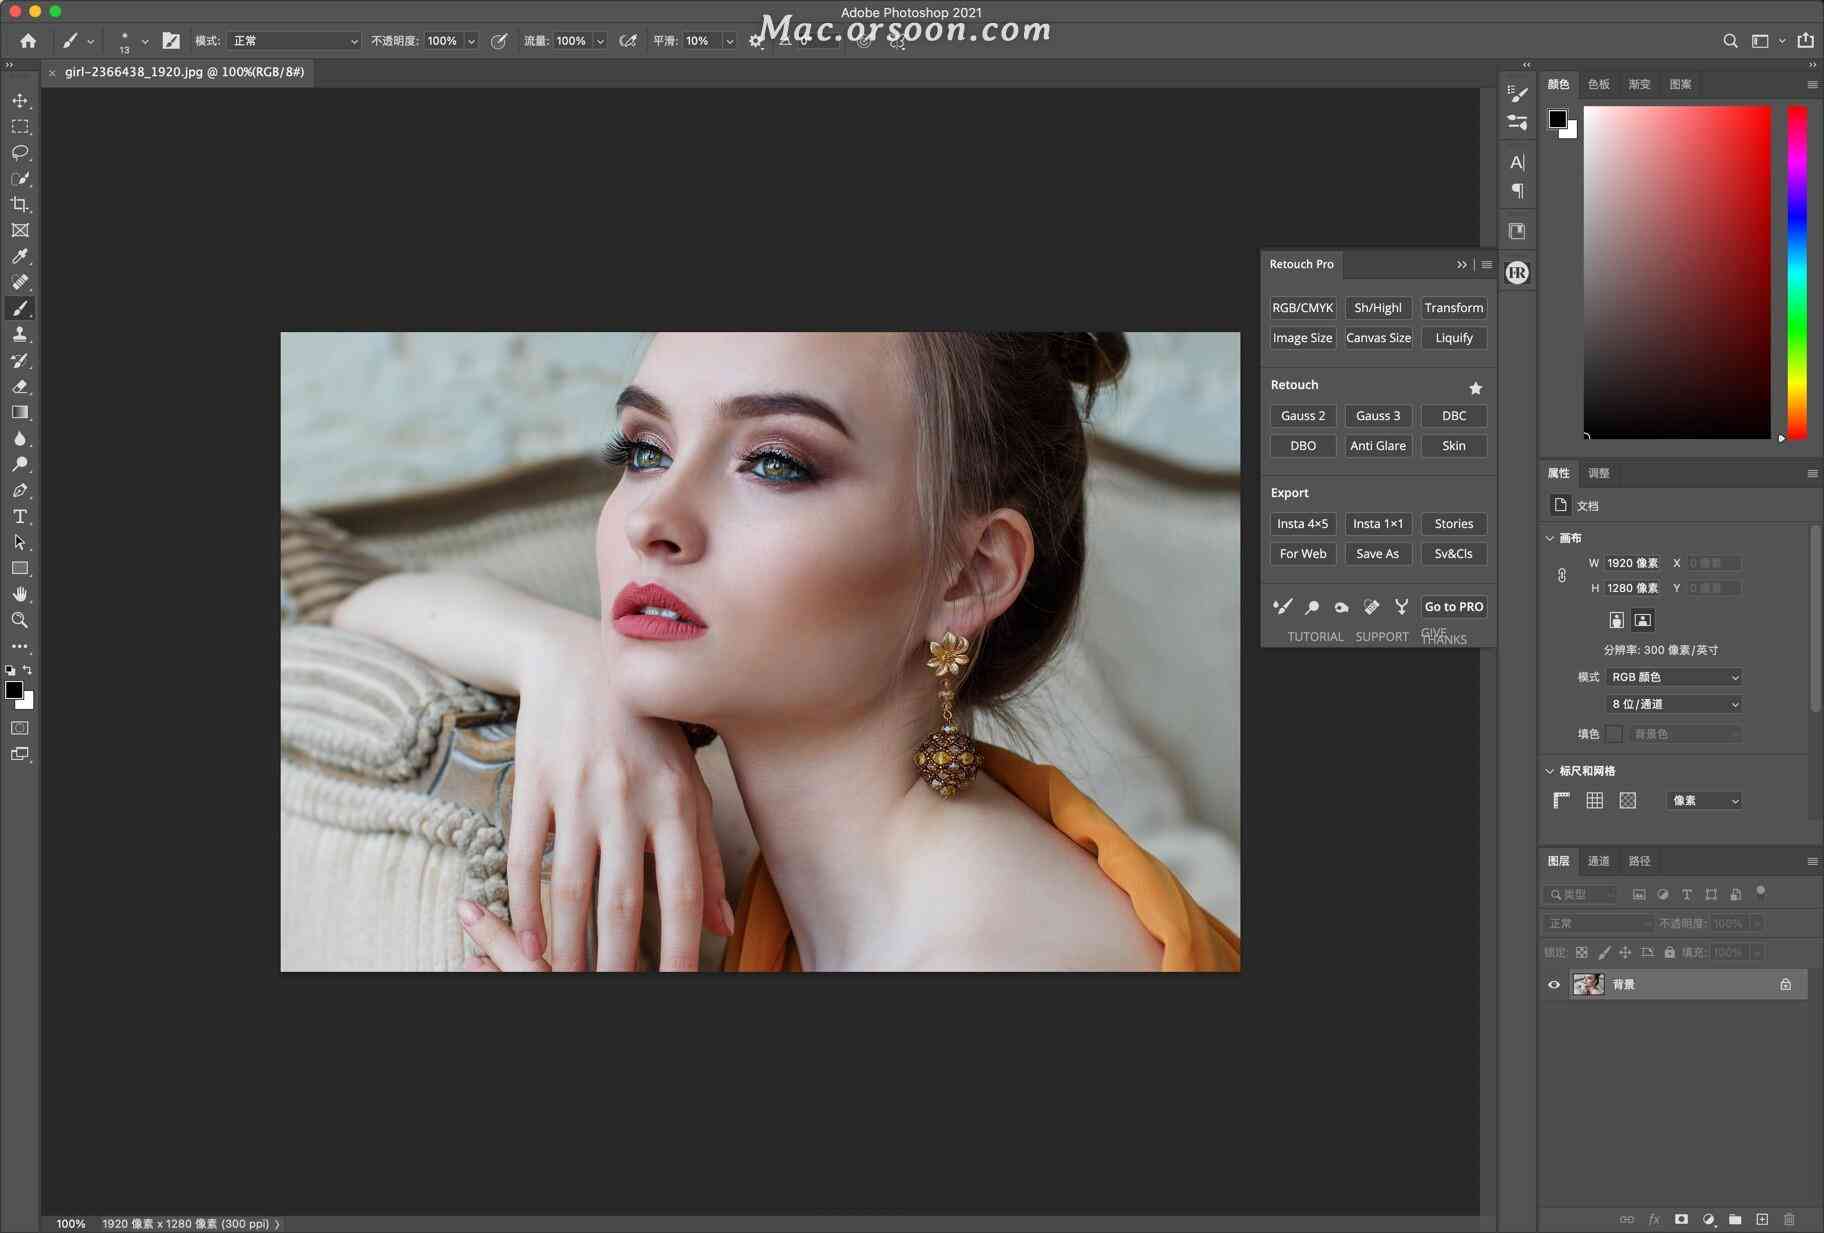Open the search icon in options bar
Screen dimensions: 1824x1233
coord(1730,41)
